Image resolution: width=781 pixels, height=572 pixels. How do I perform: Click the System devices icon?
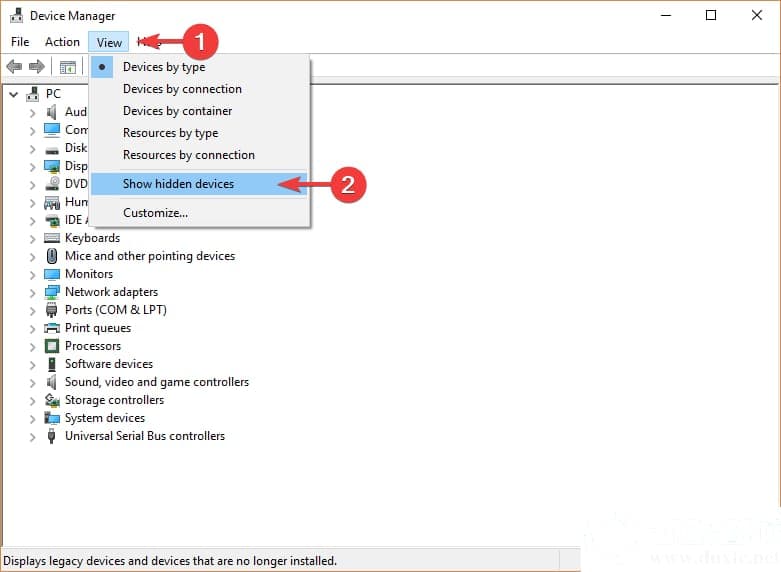52,418
